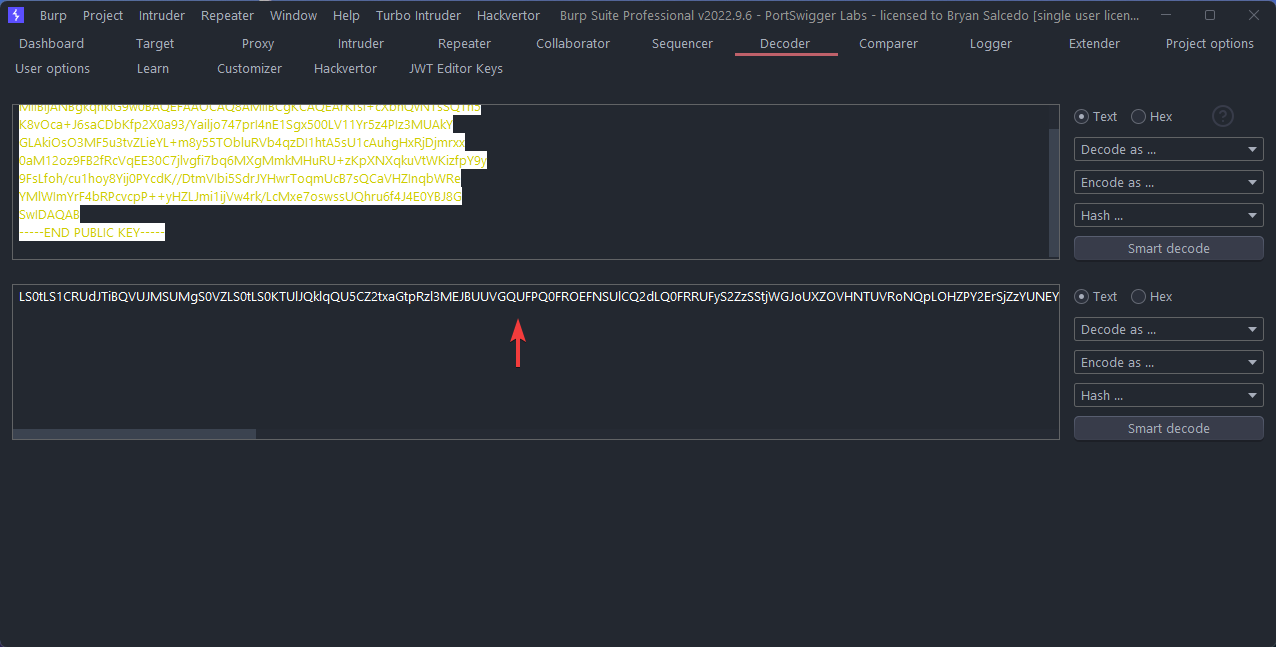Select Hex radio in the top panel

click(x=1138, y=117)
